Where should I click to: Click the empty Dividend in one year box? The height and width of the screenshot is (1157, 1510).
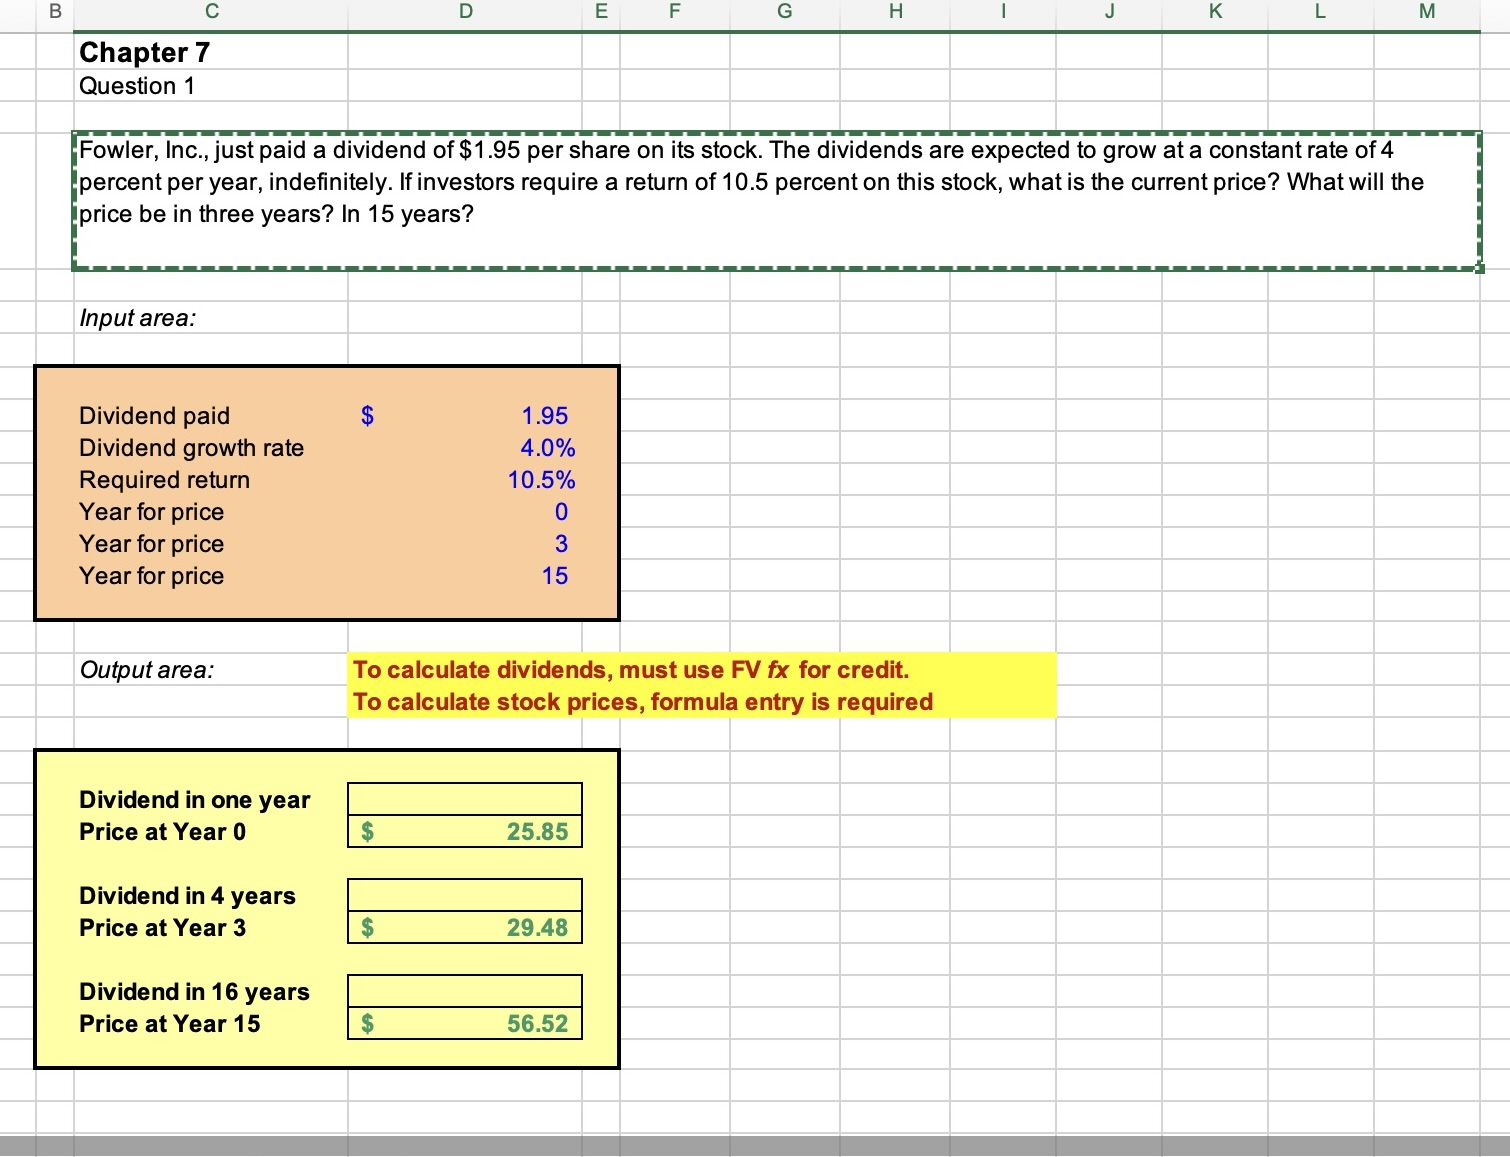coord(464,798)
